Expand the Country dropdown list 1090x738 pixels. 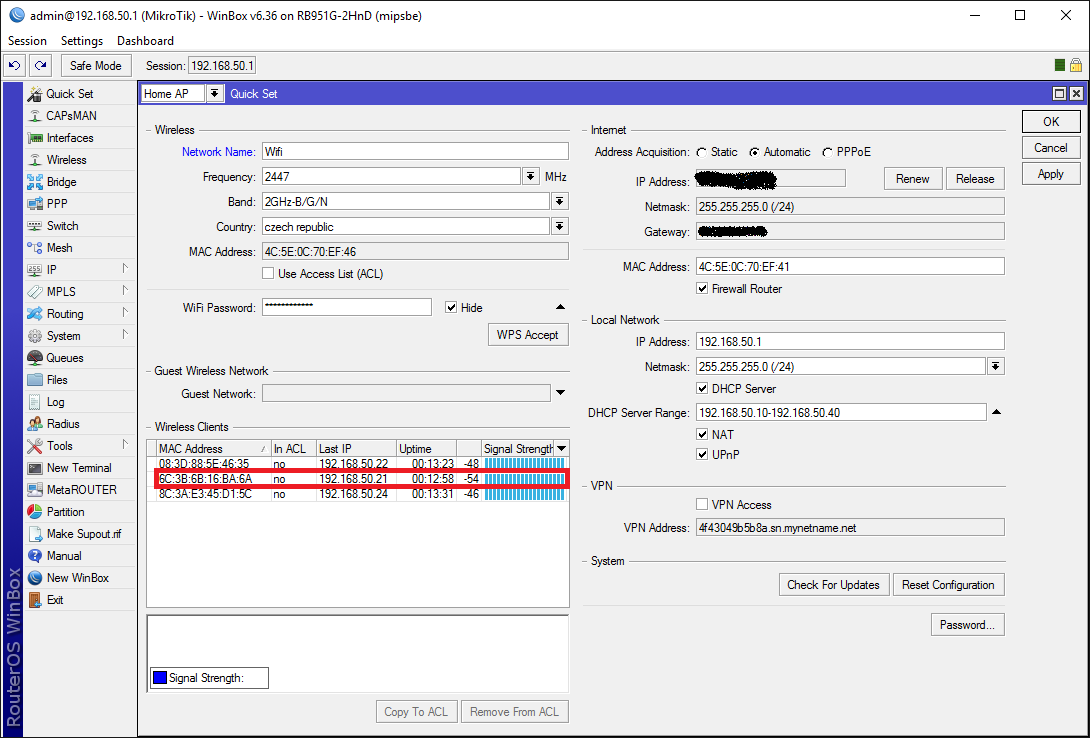[559, 227]
